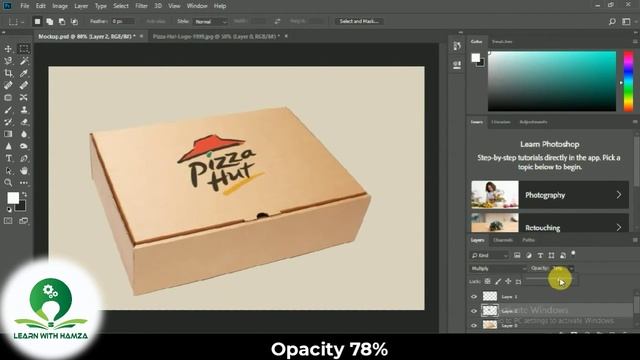Open the layer Kind filter dropdown
Screen dimensions: 640x360
[489, 256]
